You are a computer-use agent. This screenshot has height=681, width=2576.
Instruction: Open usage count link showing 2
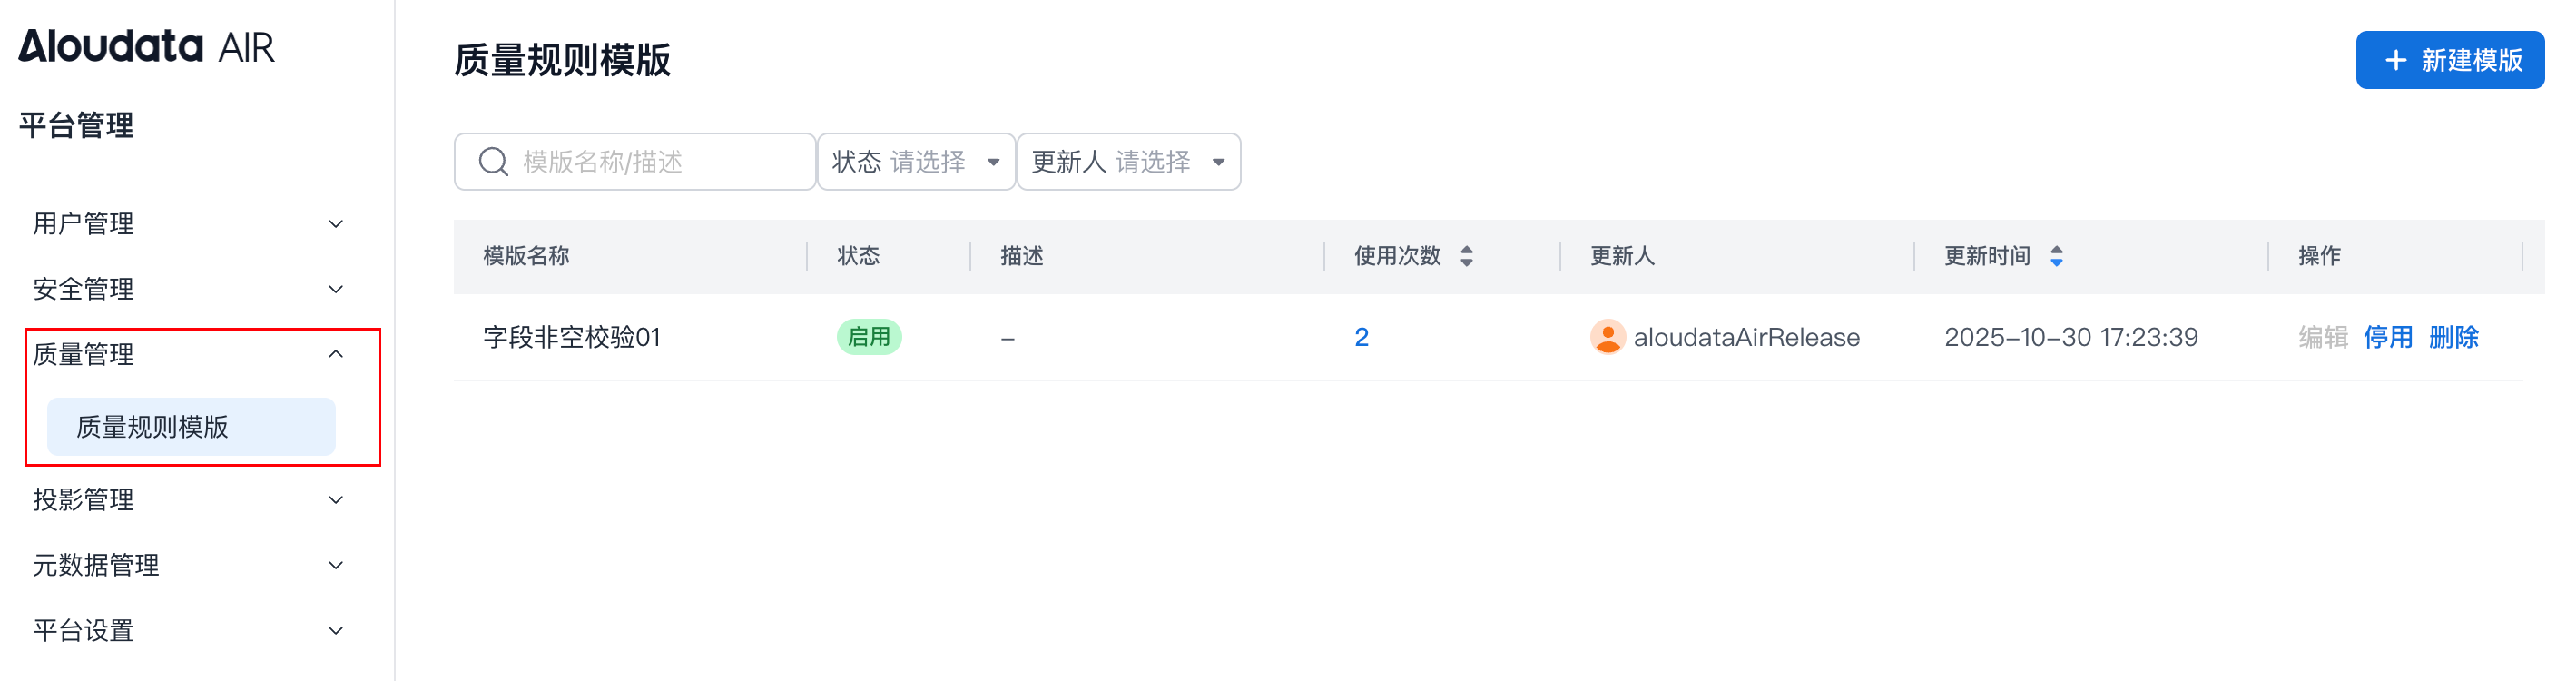click(1363, 337)
